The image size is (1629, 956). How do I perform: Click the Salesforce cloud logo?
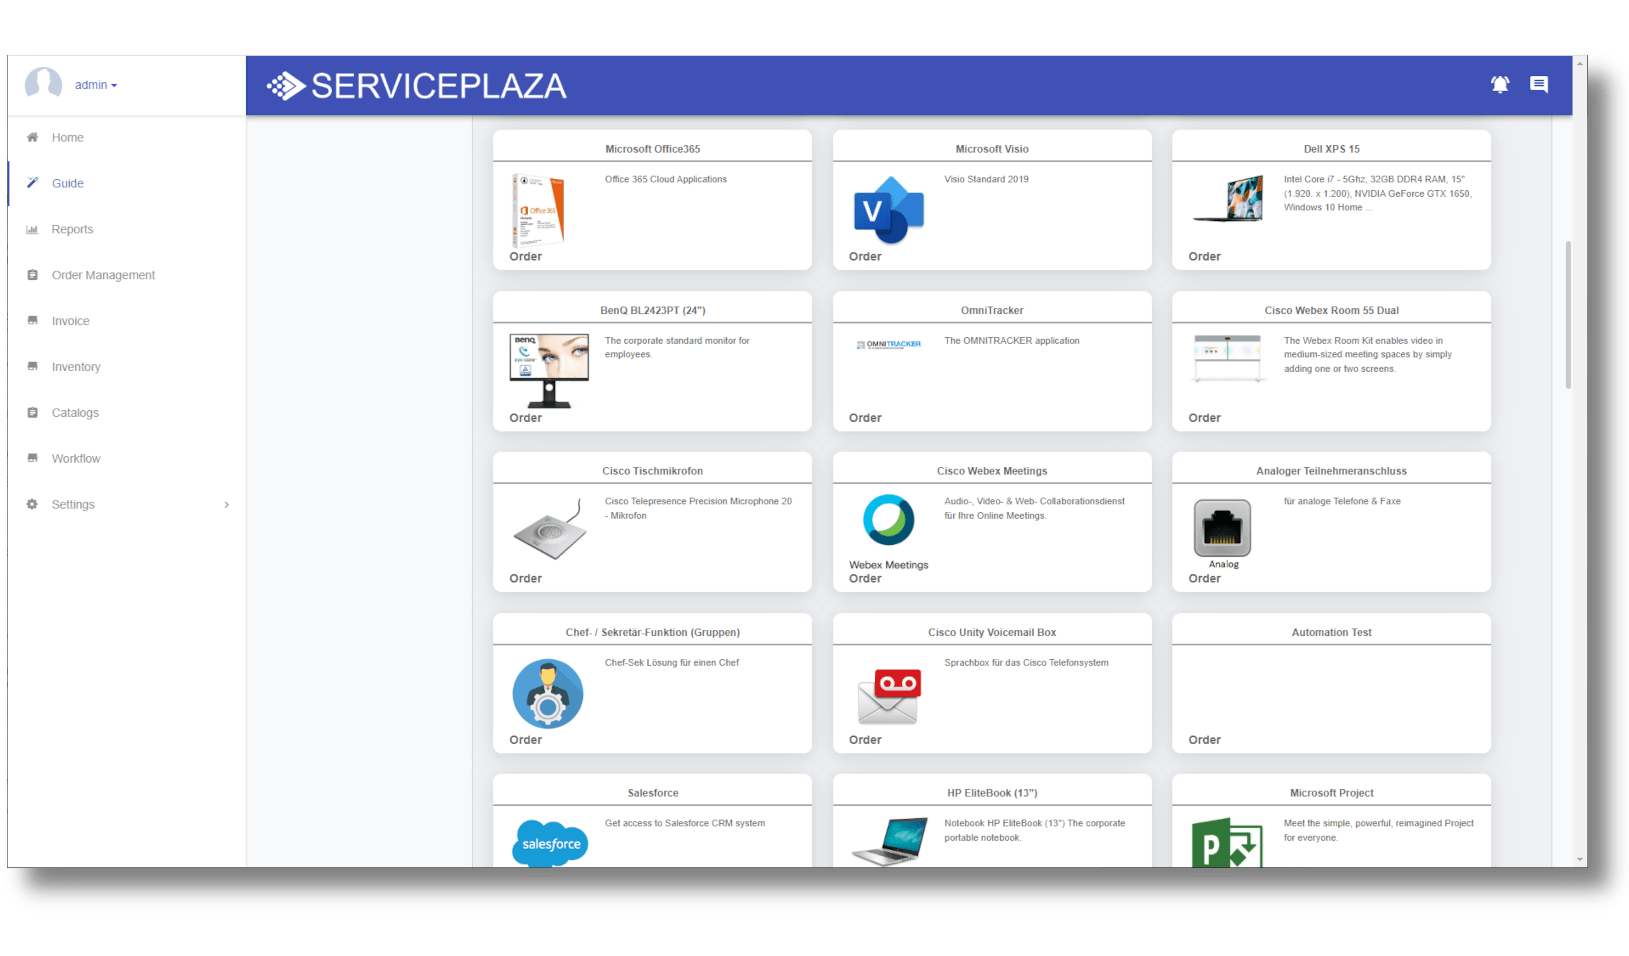tap(550, 844)
